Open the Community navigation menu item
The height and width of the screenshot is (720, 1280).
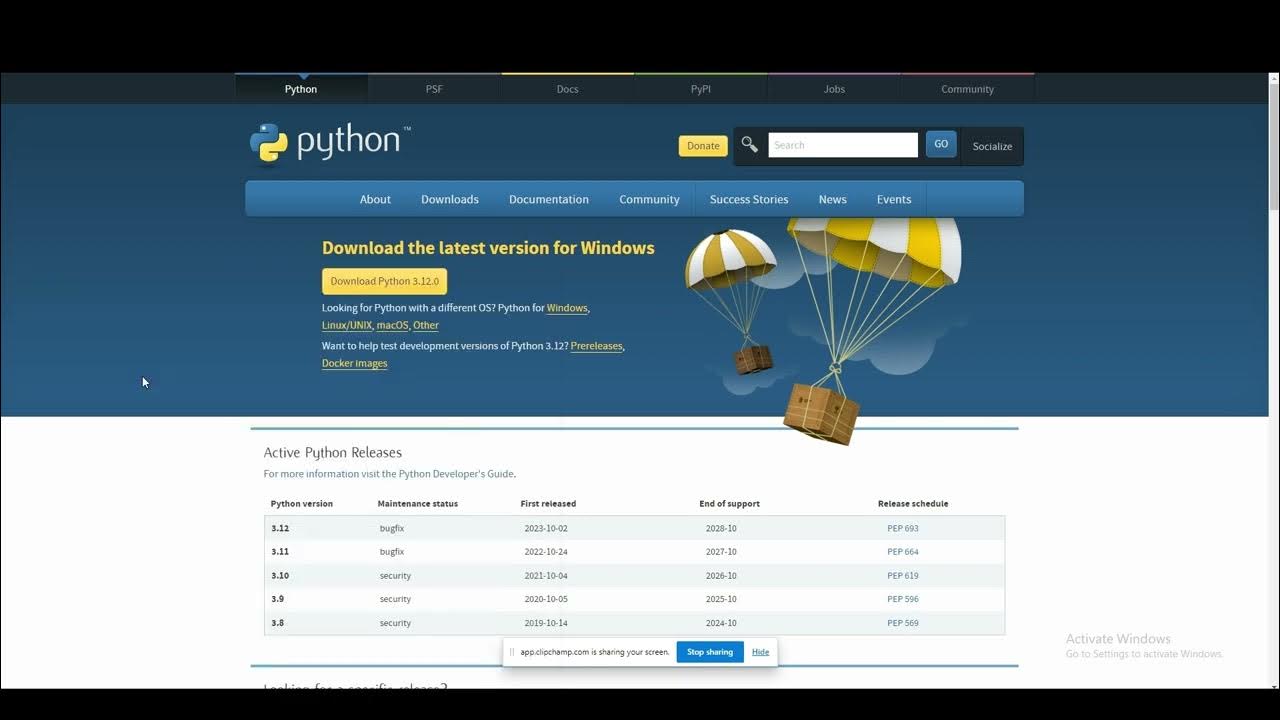click(649, 199)
